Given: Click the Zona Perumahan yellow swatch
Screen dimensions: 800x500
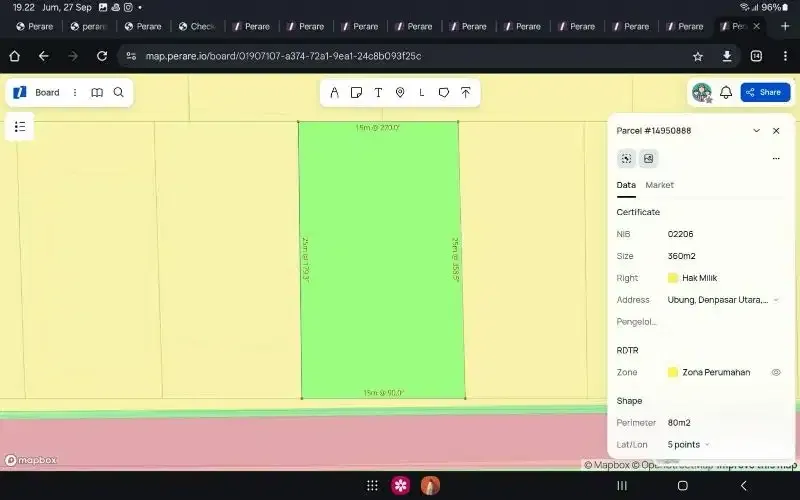Looking at the screenshot, I should [x=673, y=372].
